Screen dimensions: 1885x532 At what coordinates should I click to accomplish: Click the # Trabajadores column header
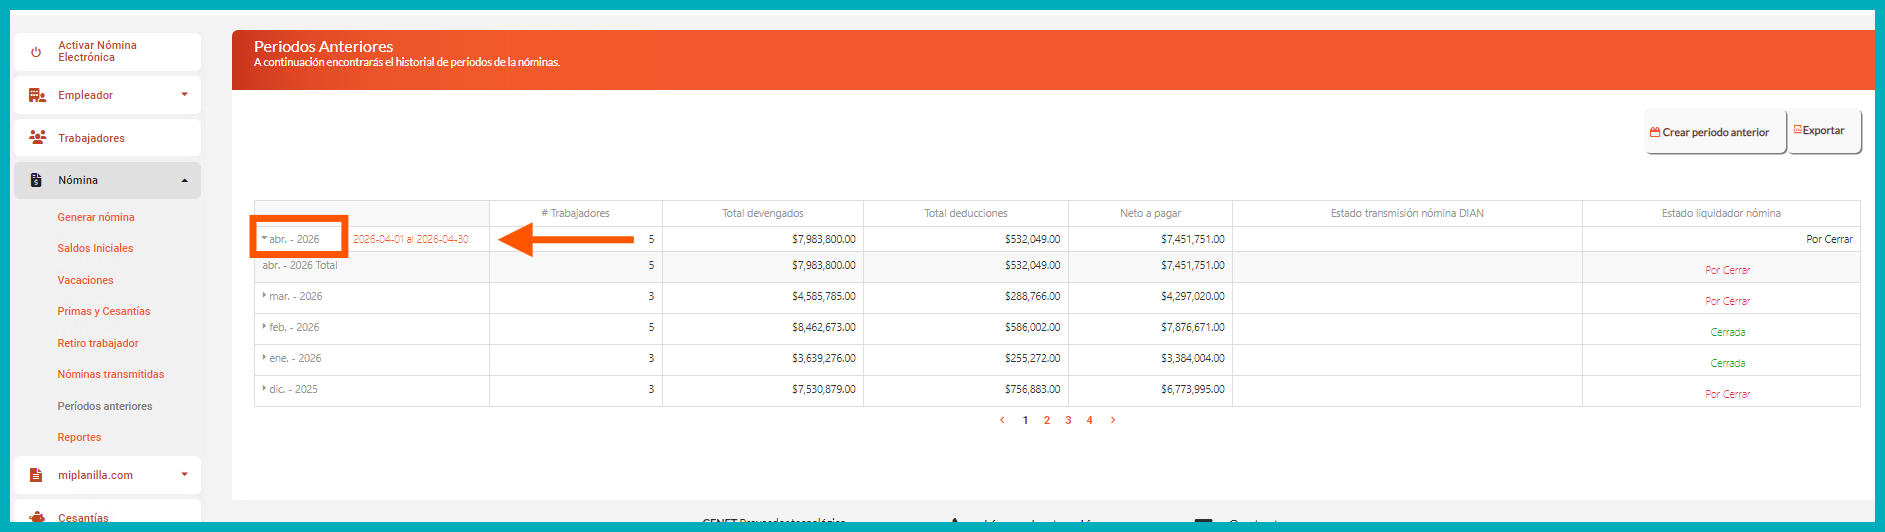coord(576,213)
